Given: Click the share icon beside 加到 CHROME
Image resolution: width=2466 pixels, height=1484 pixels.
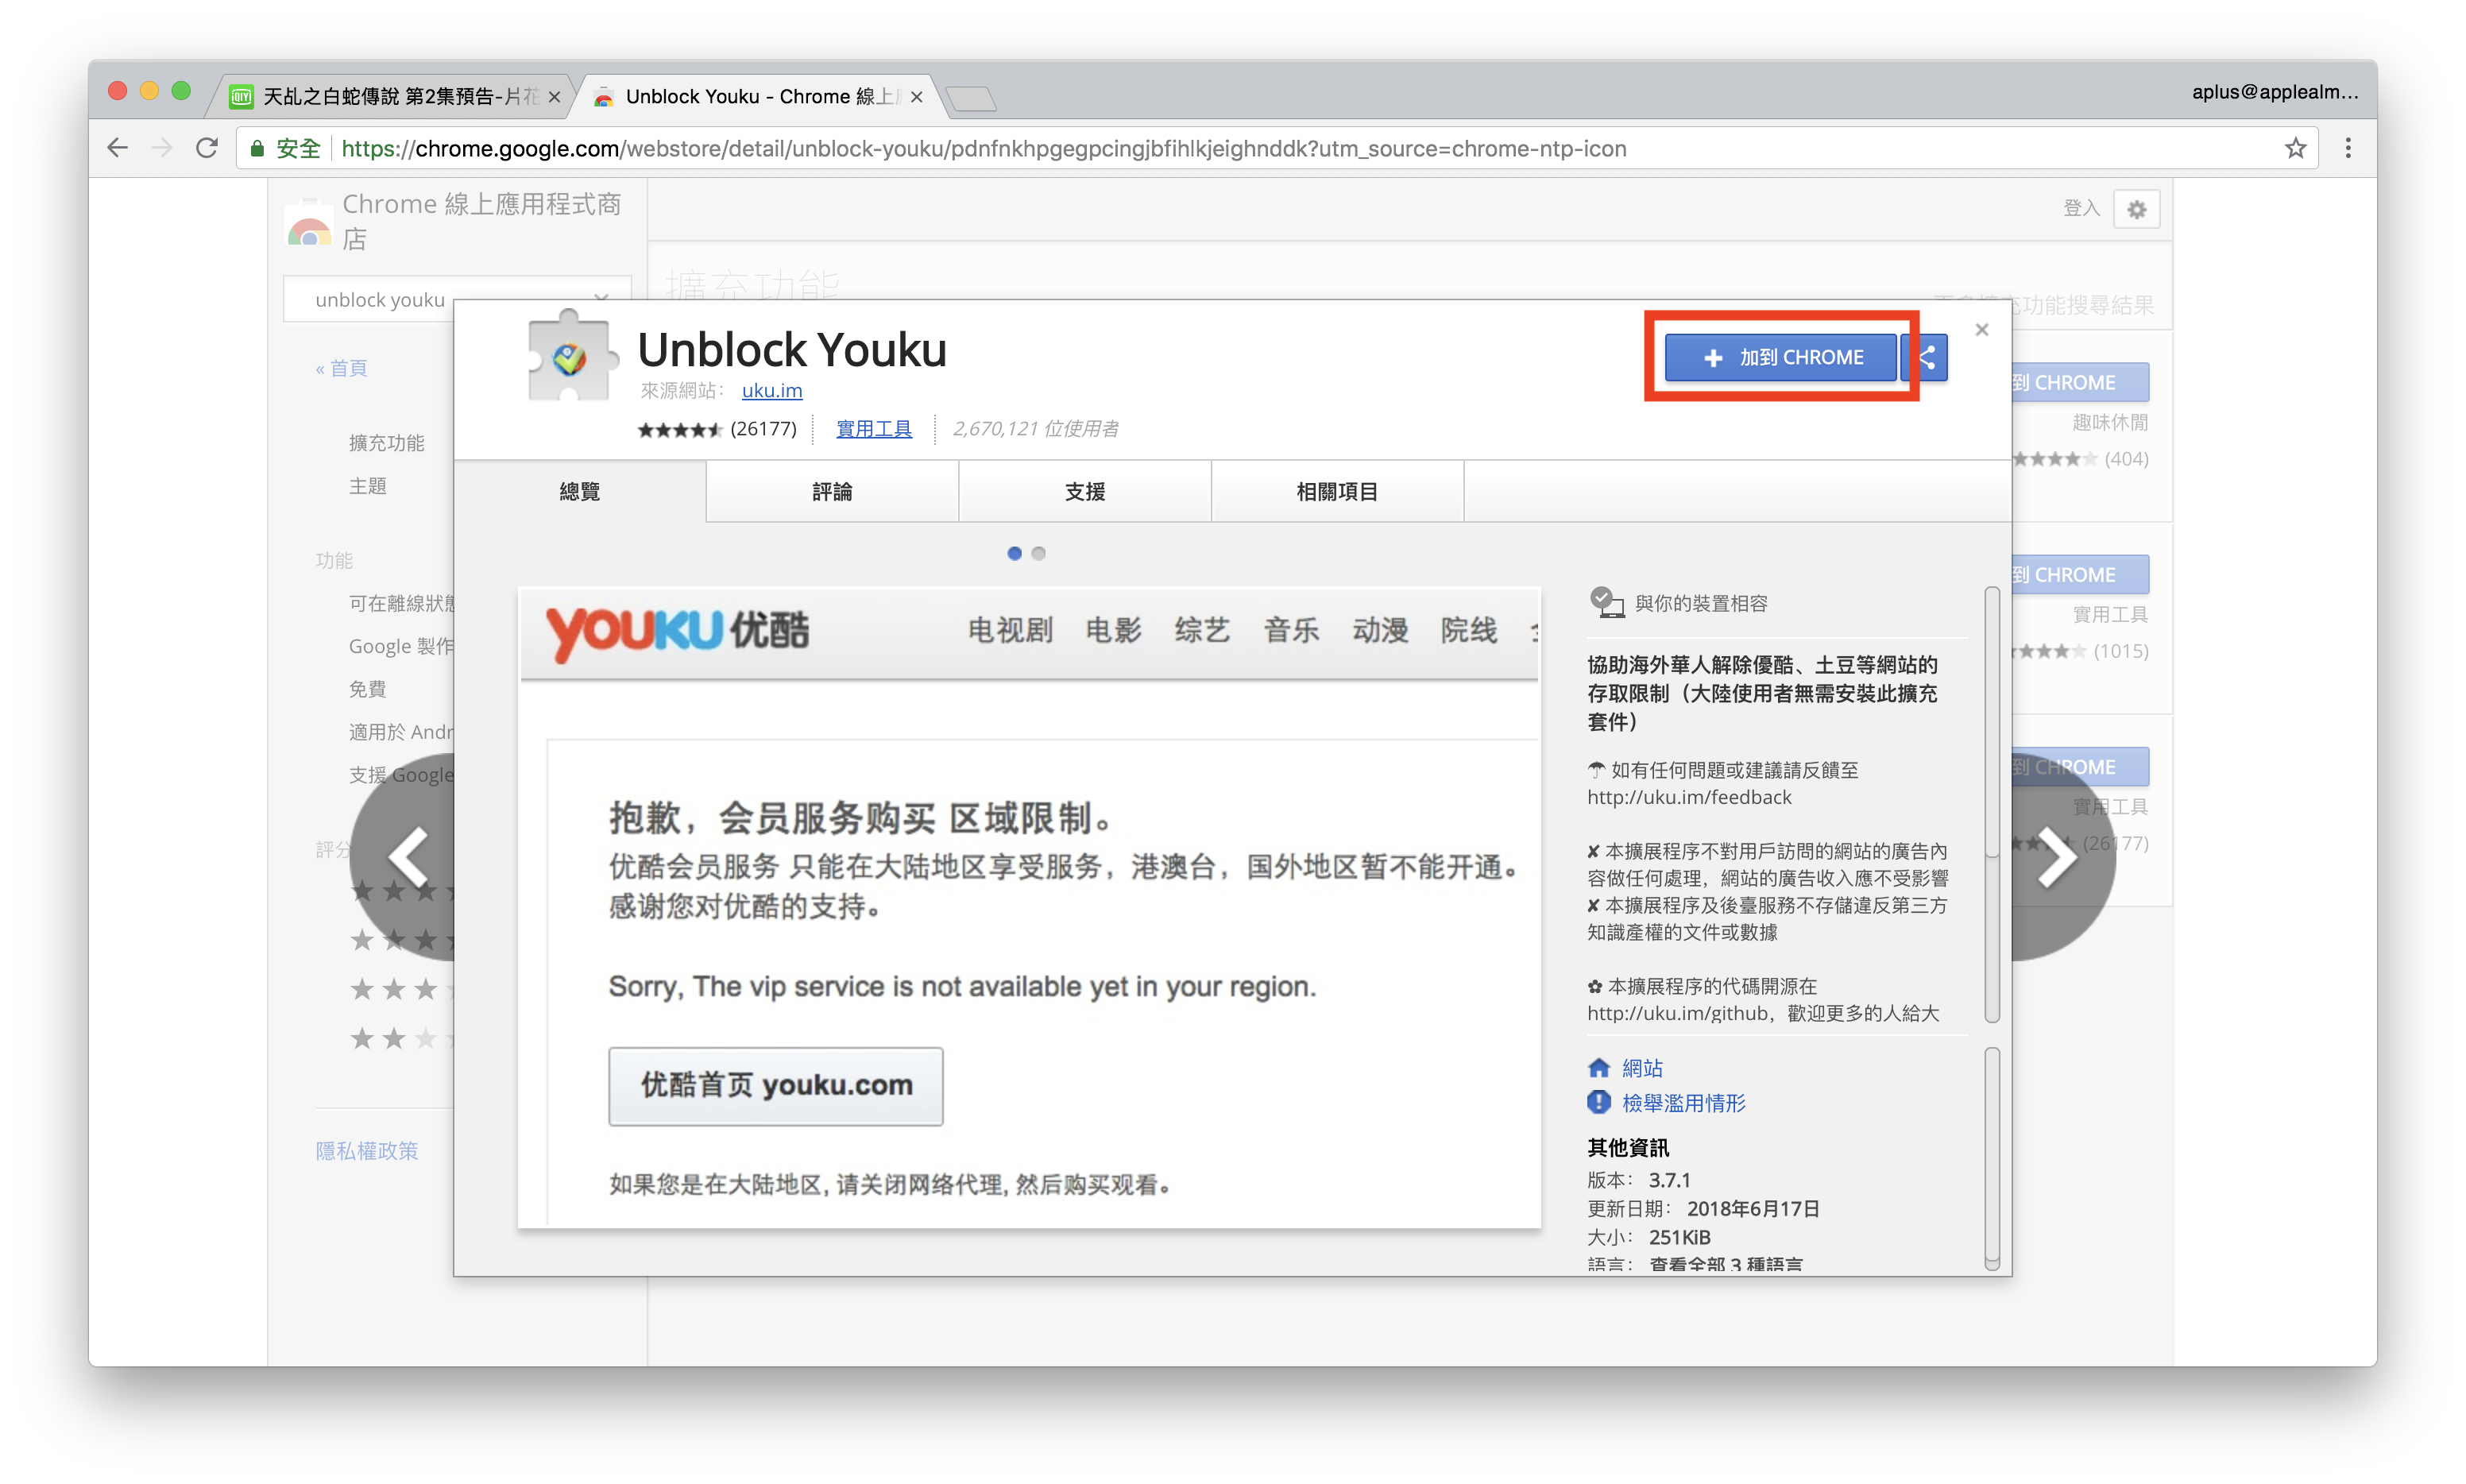Looking at the screenshot, I should click(1928, 357).
